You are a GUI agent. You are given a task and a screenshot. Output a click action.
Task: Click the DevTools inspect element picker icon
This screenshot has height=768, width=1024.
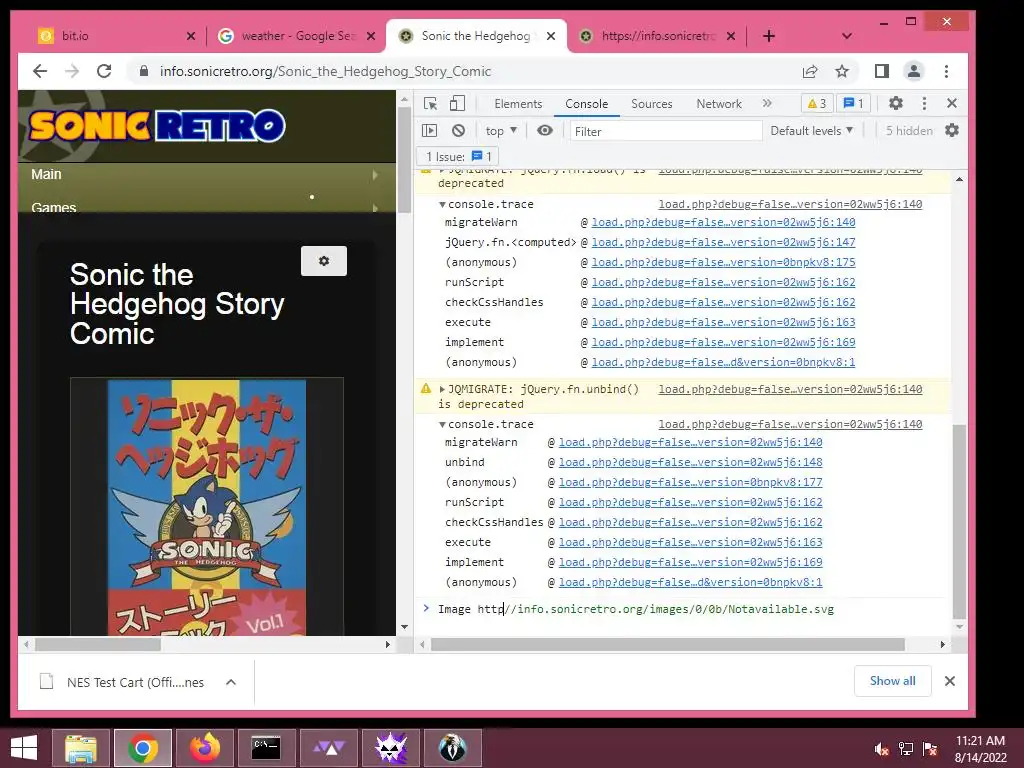point(430,104)
